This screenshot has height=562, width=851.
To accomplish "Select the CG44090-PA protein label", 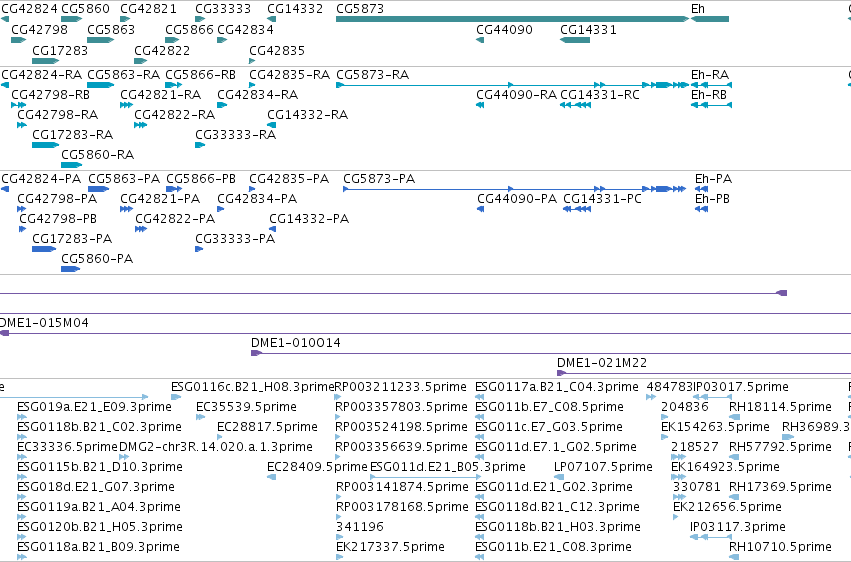I will (517, 199).
